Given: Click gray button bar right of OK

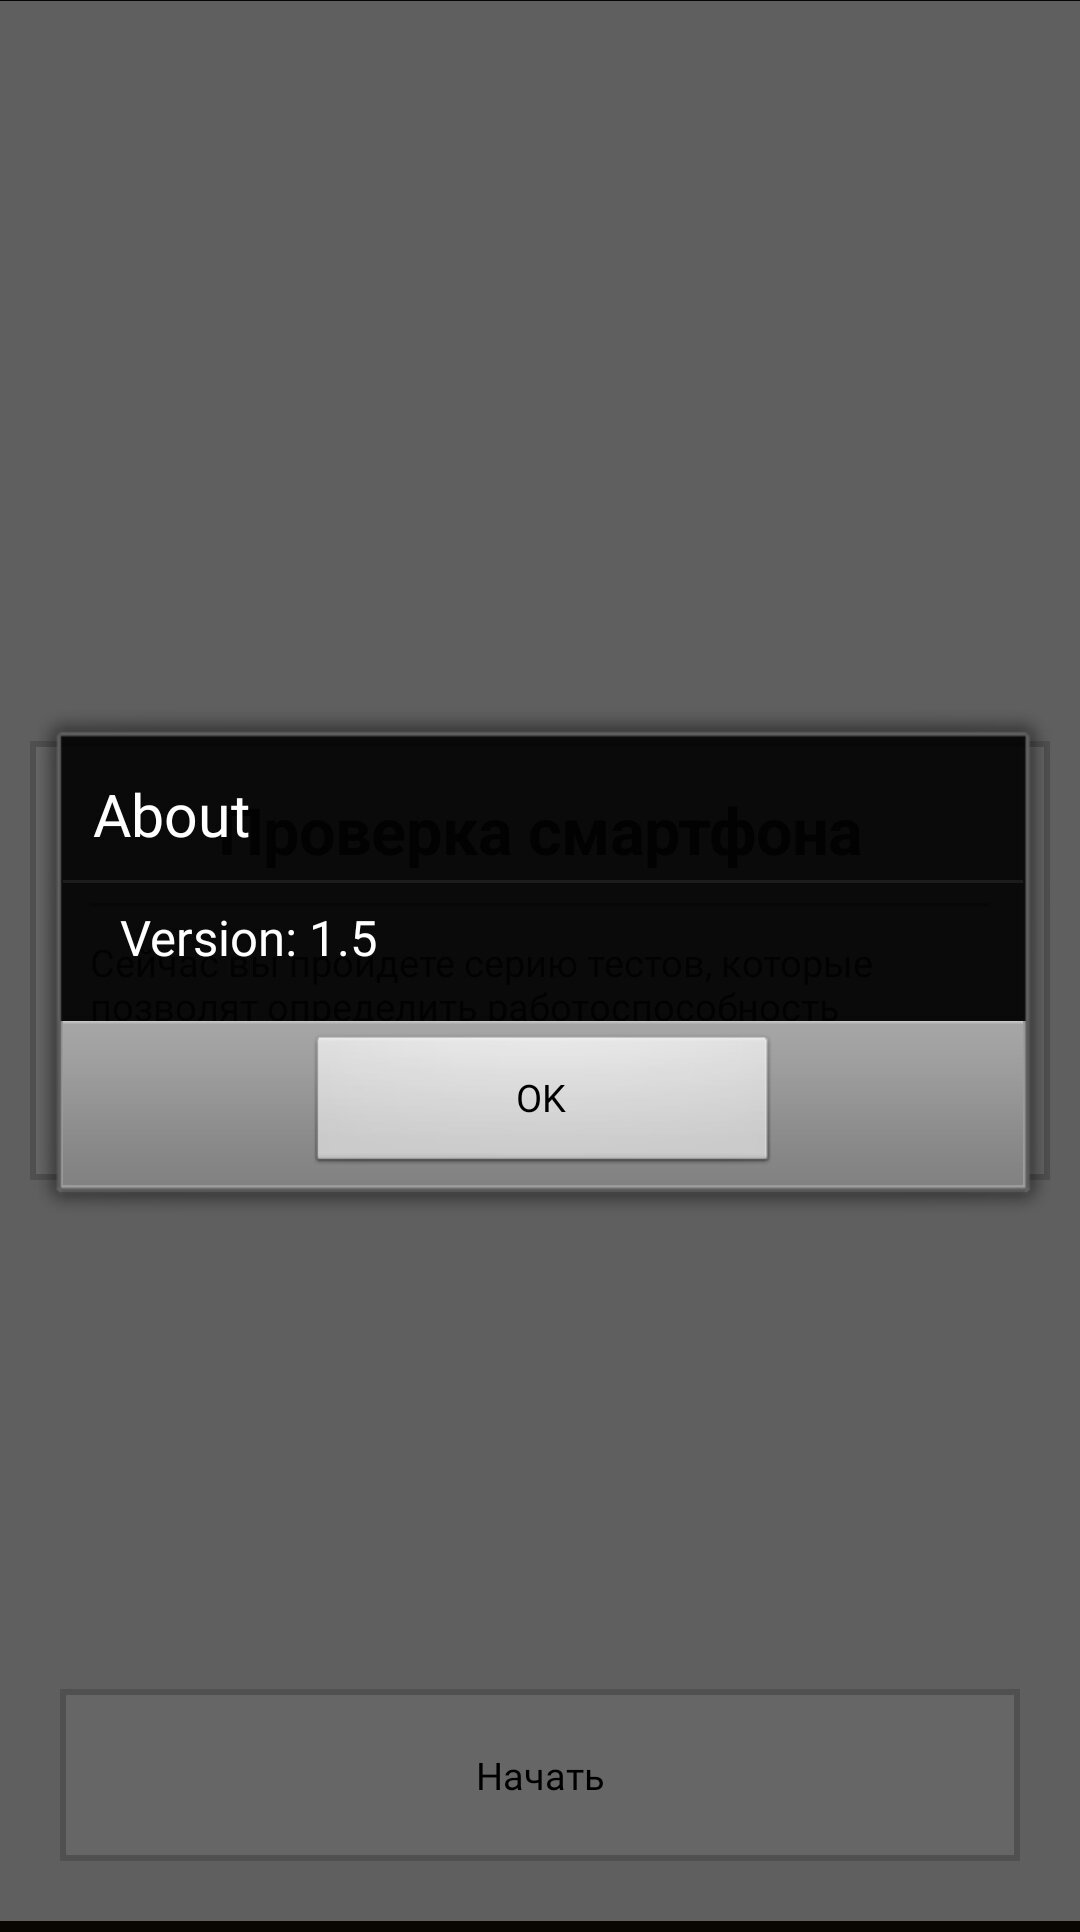Looking at the screenshot, I should (896, 1102).
